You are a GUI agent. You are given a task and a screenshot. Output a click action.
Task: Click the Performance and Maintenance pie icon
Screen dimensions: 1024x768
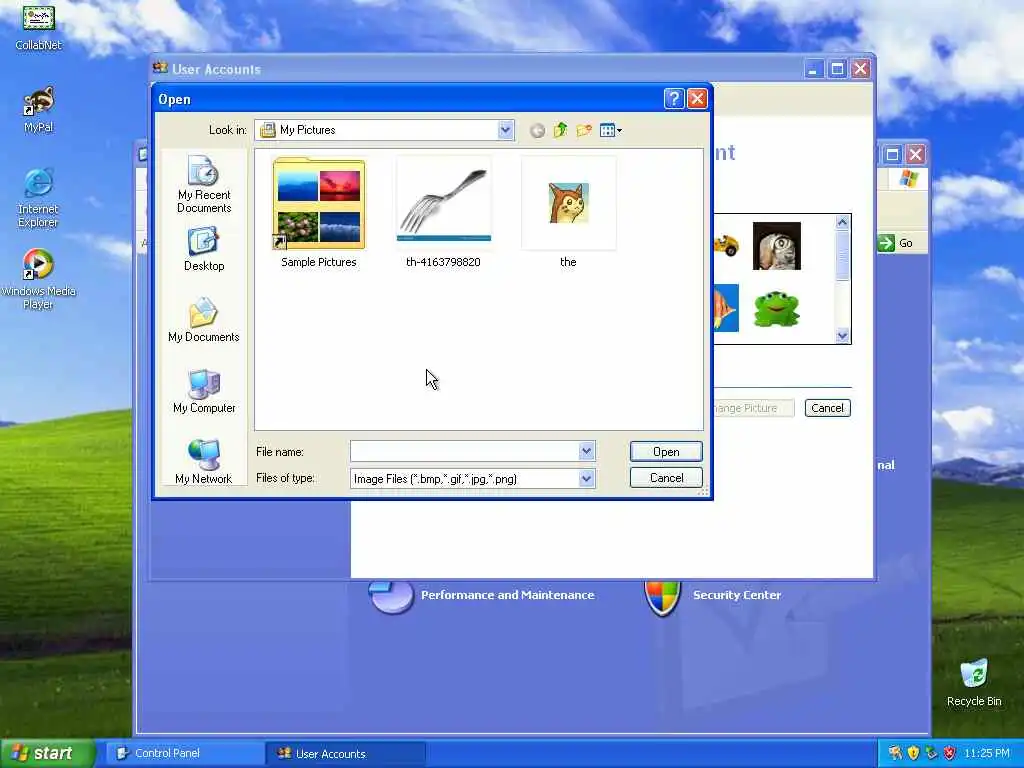click(x=391, y=595)
